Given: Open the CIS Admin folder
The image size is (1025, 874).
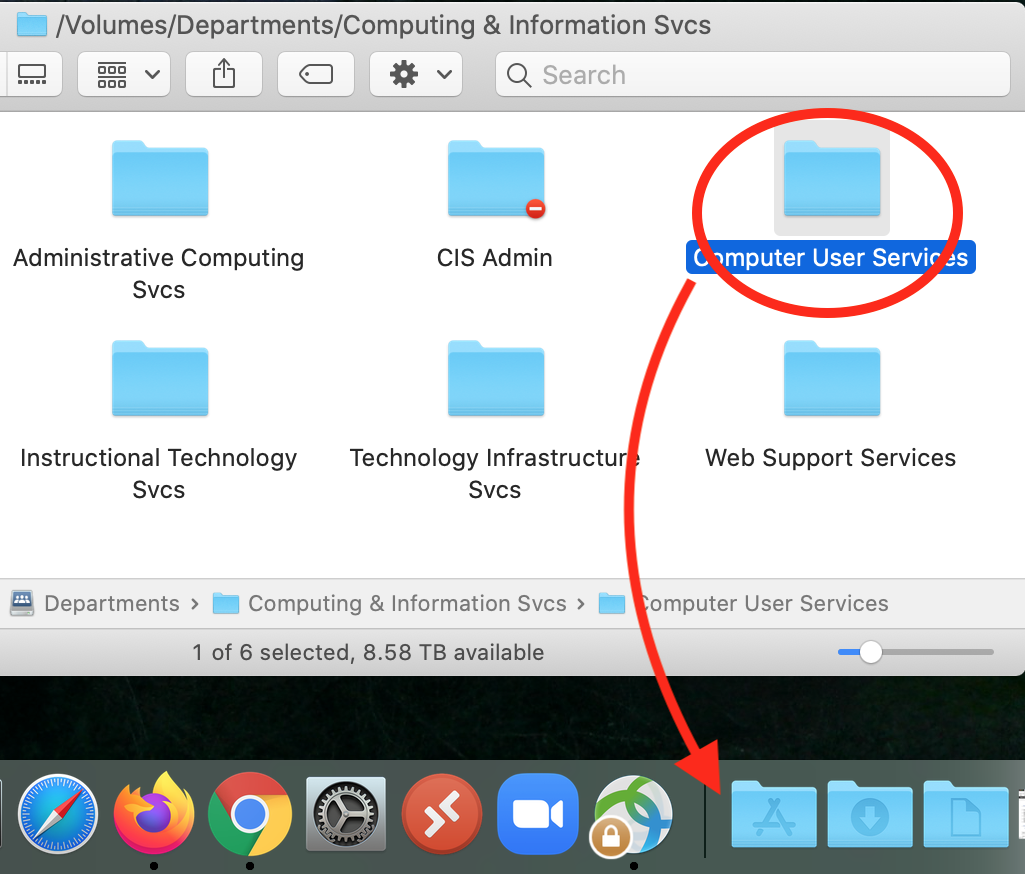Looking at the screenshot, I should (x=495, y=179).
